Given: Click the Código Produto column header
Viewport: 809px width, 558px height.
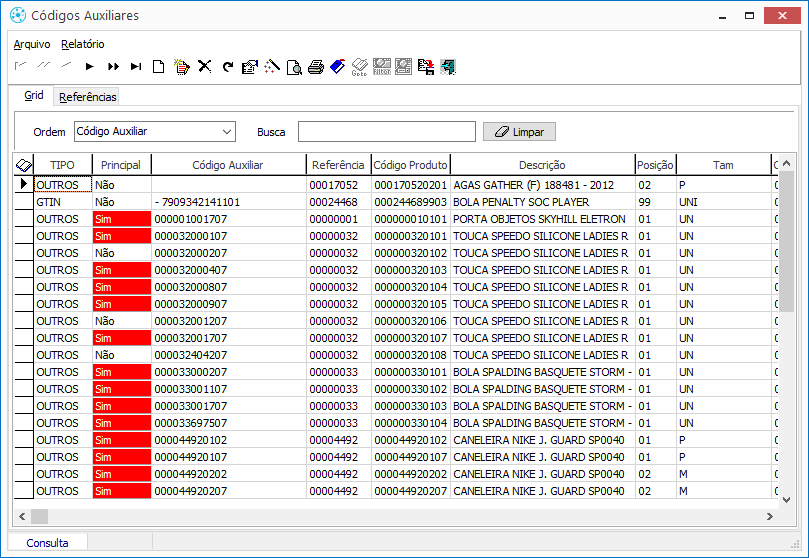Looking at the screenshot, I should click(411, 165).
